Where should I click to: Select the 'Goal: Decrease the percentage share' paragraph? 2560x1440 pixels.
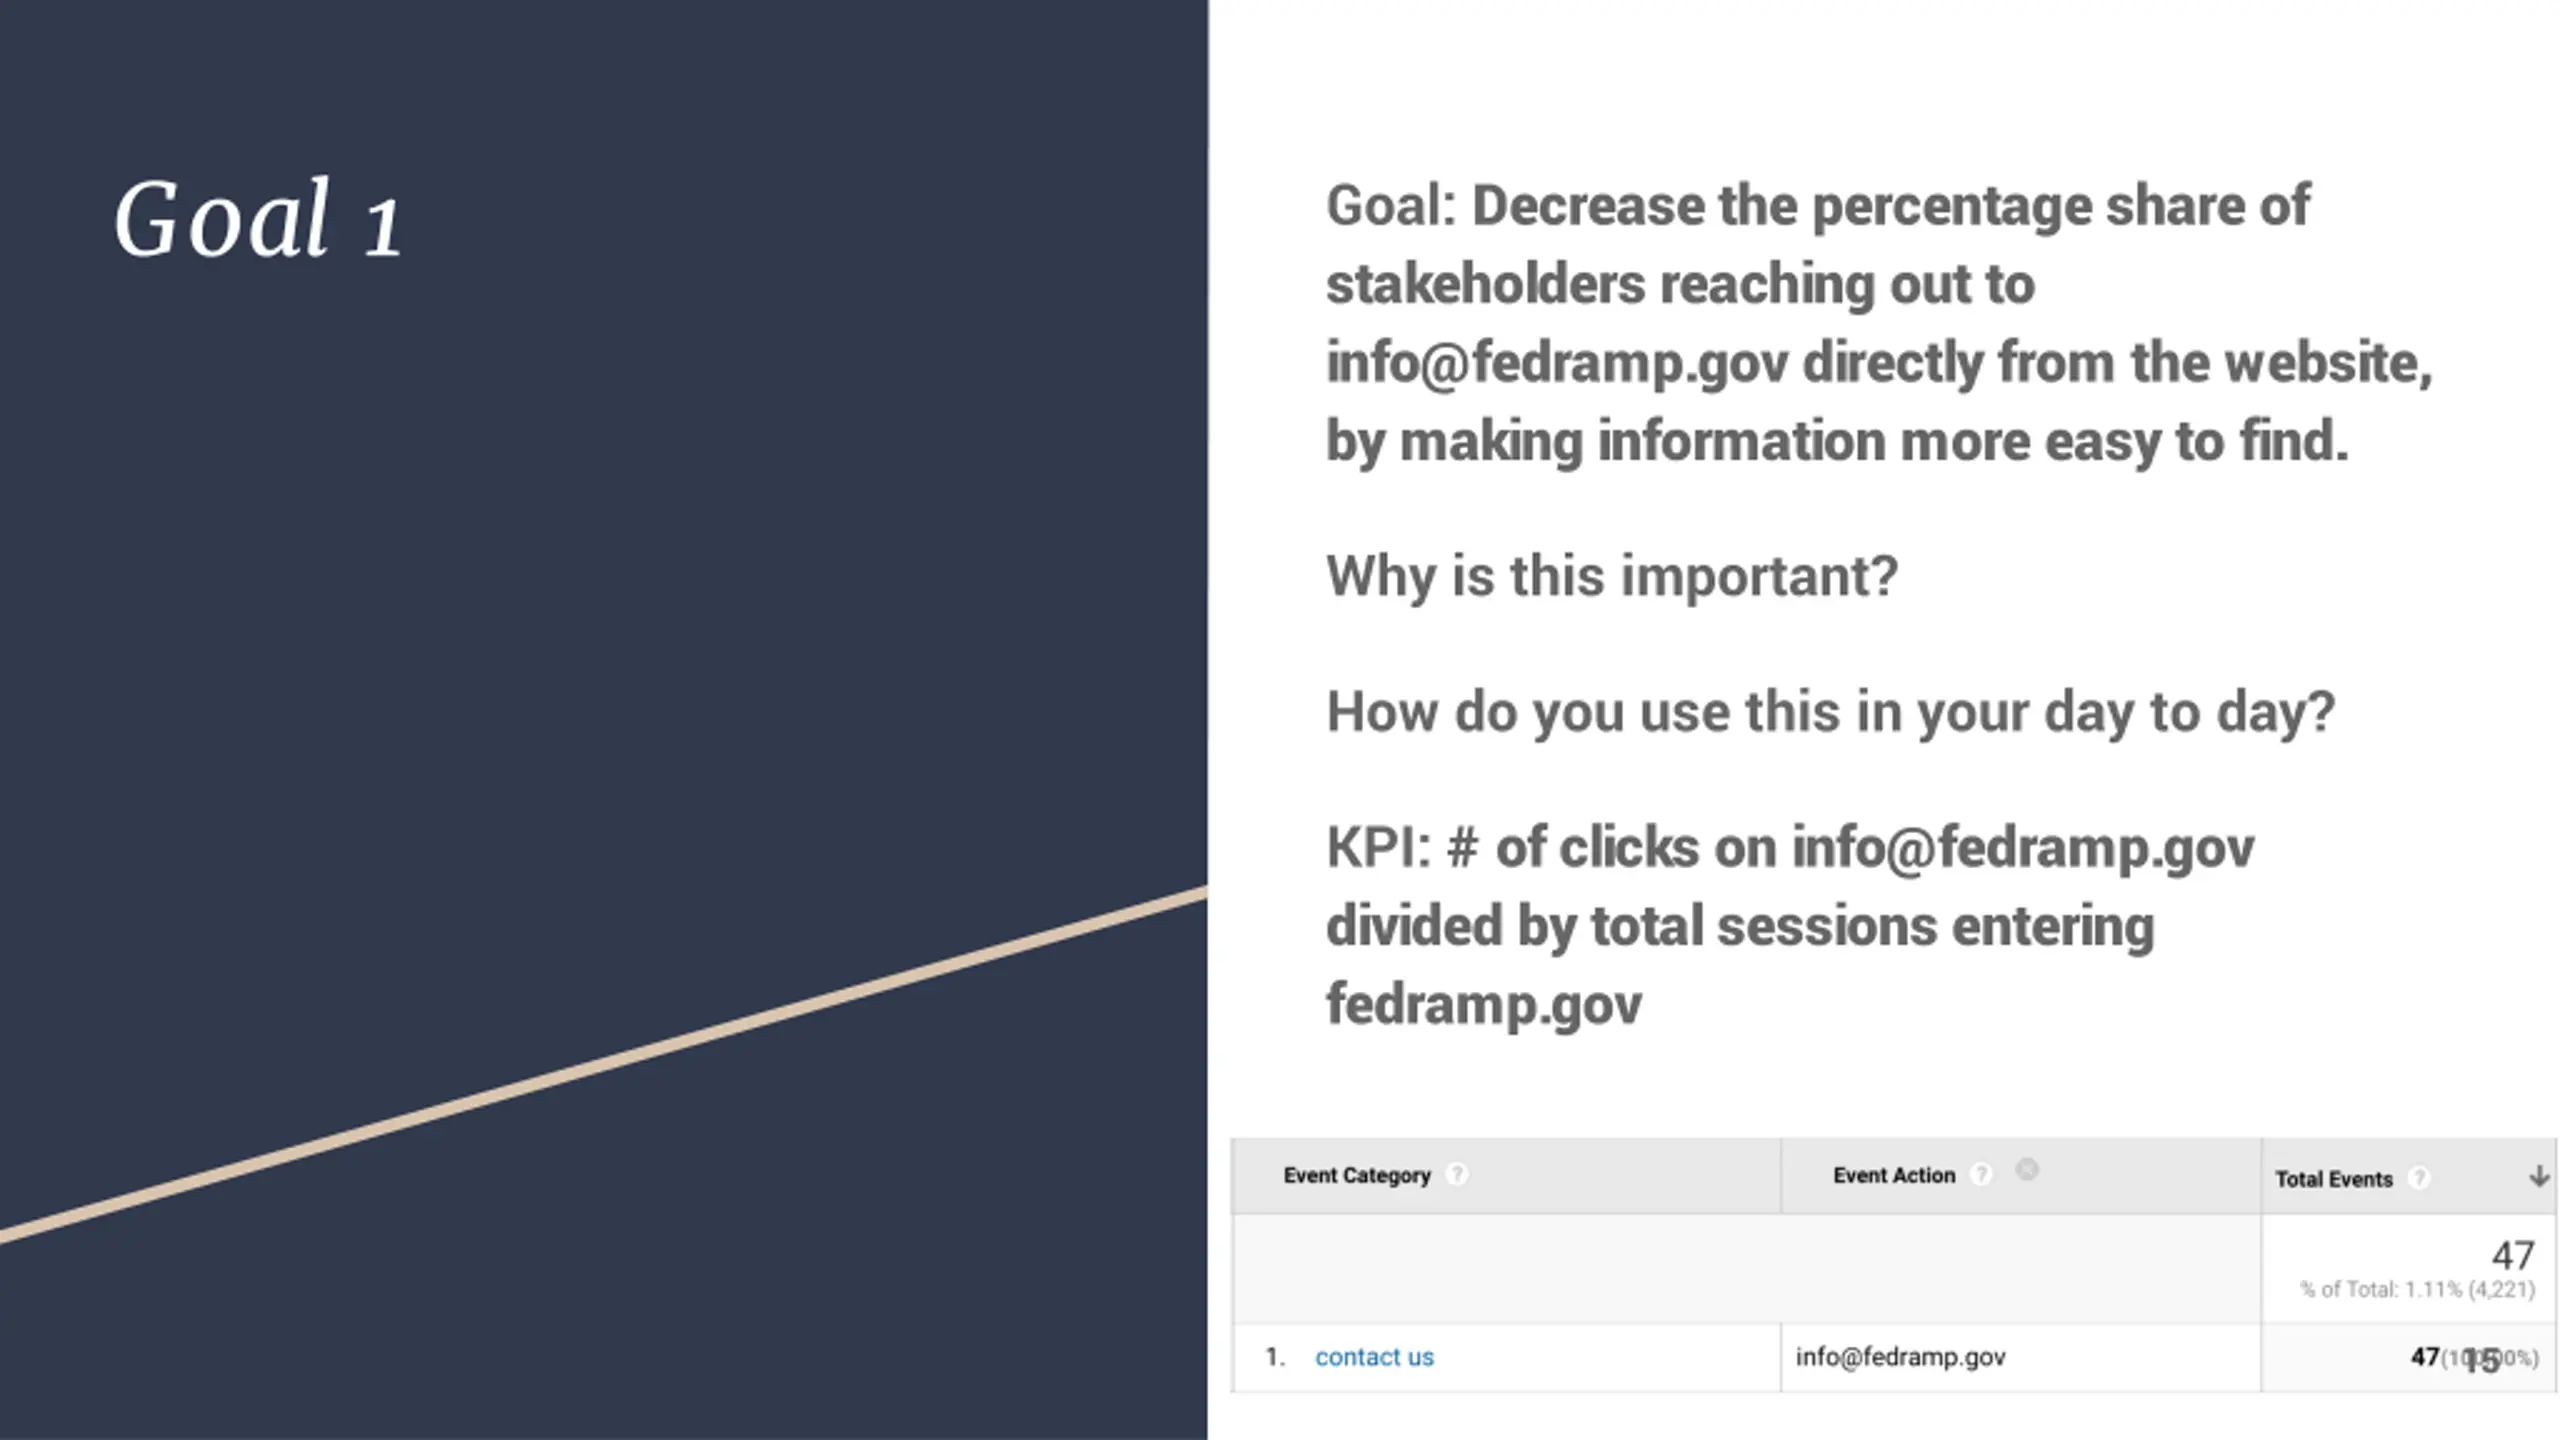click(1879, 323)
